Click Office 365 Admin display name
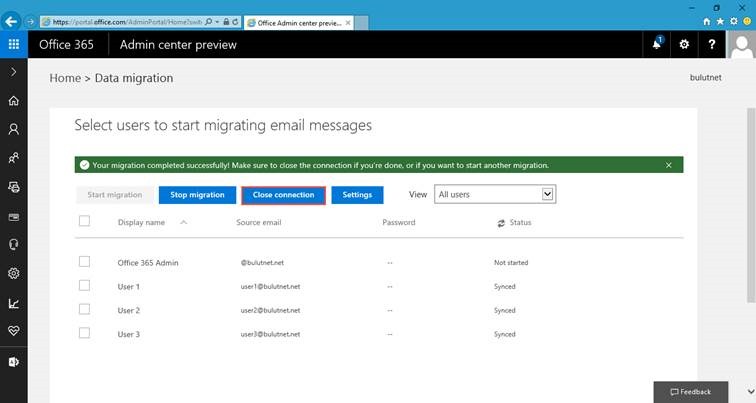756x403 pixels. pyautogui.click(x=148, y=263)
